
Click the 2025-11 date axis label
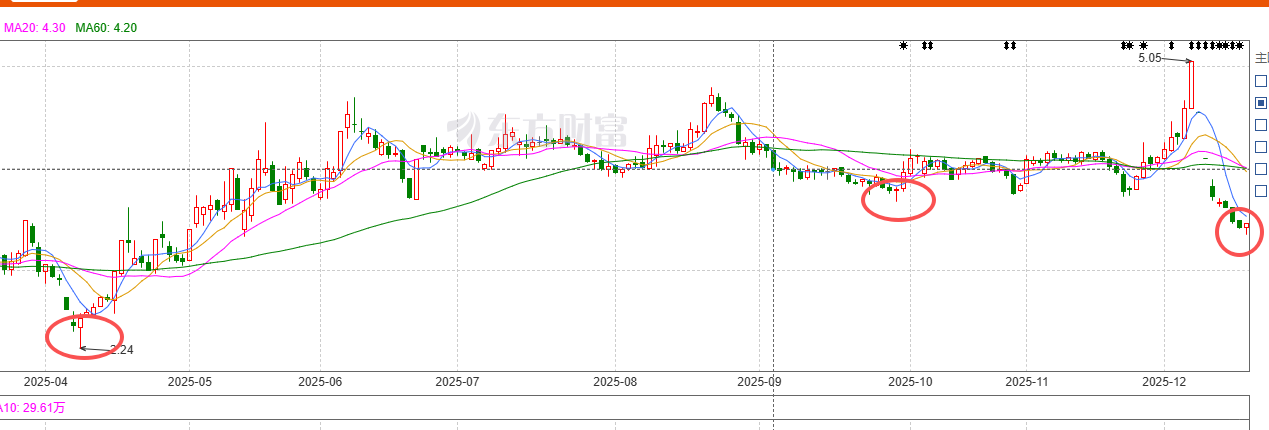point(1027,381)
